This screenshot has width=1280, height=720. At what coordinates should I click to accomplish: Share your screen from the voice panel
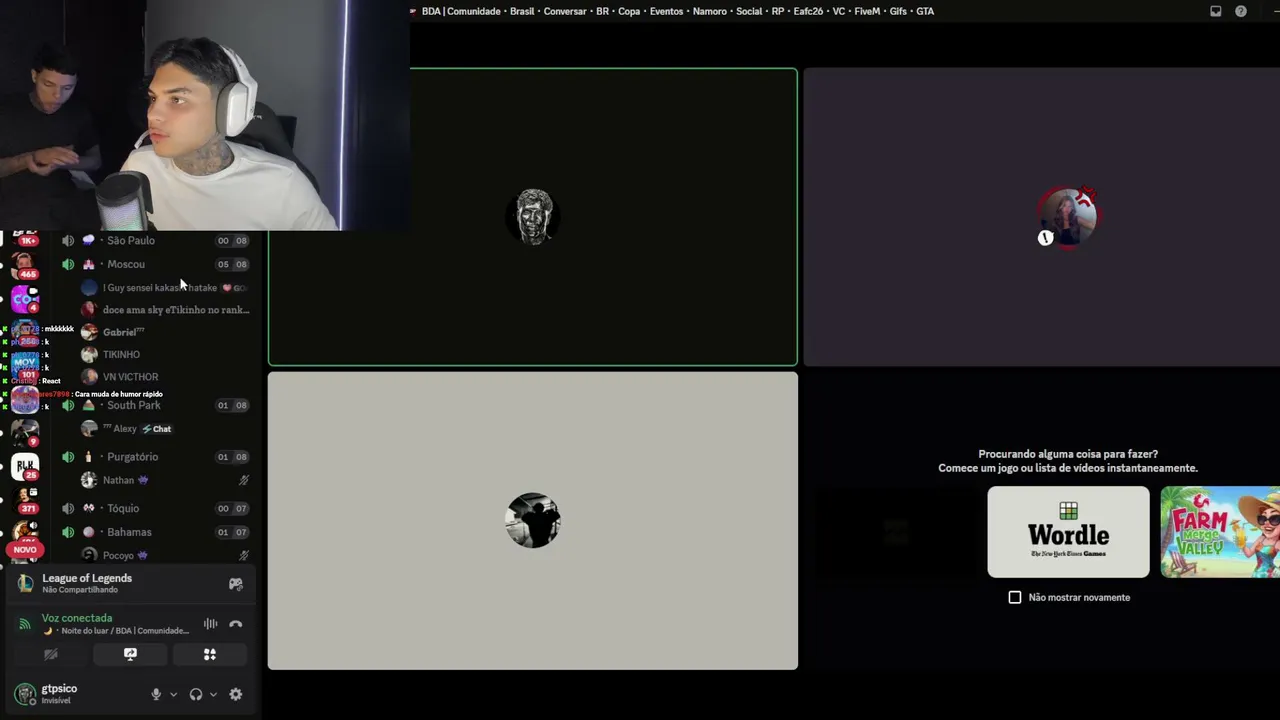point(130,654)
